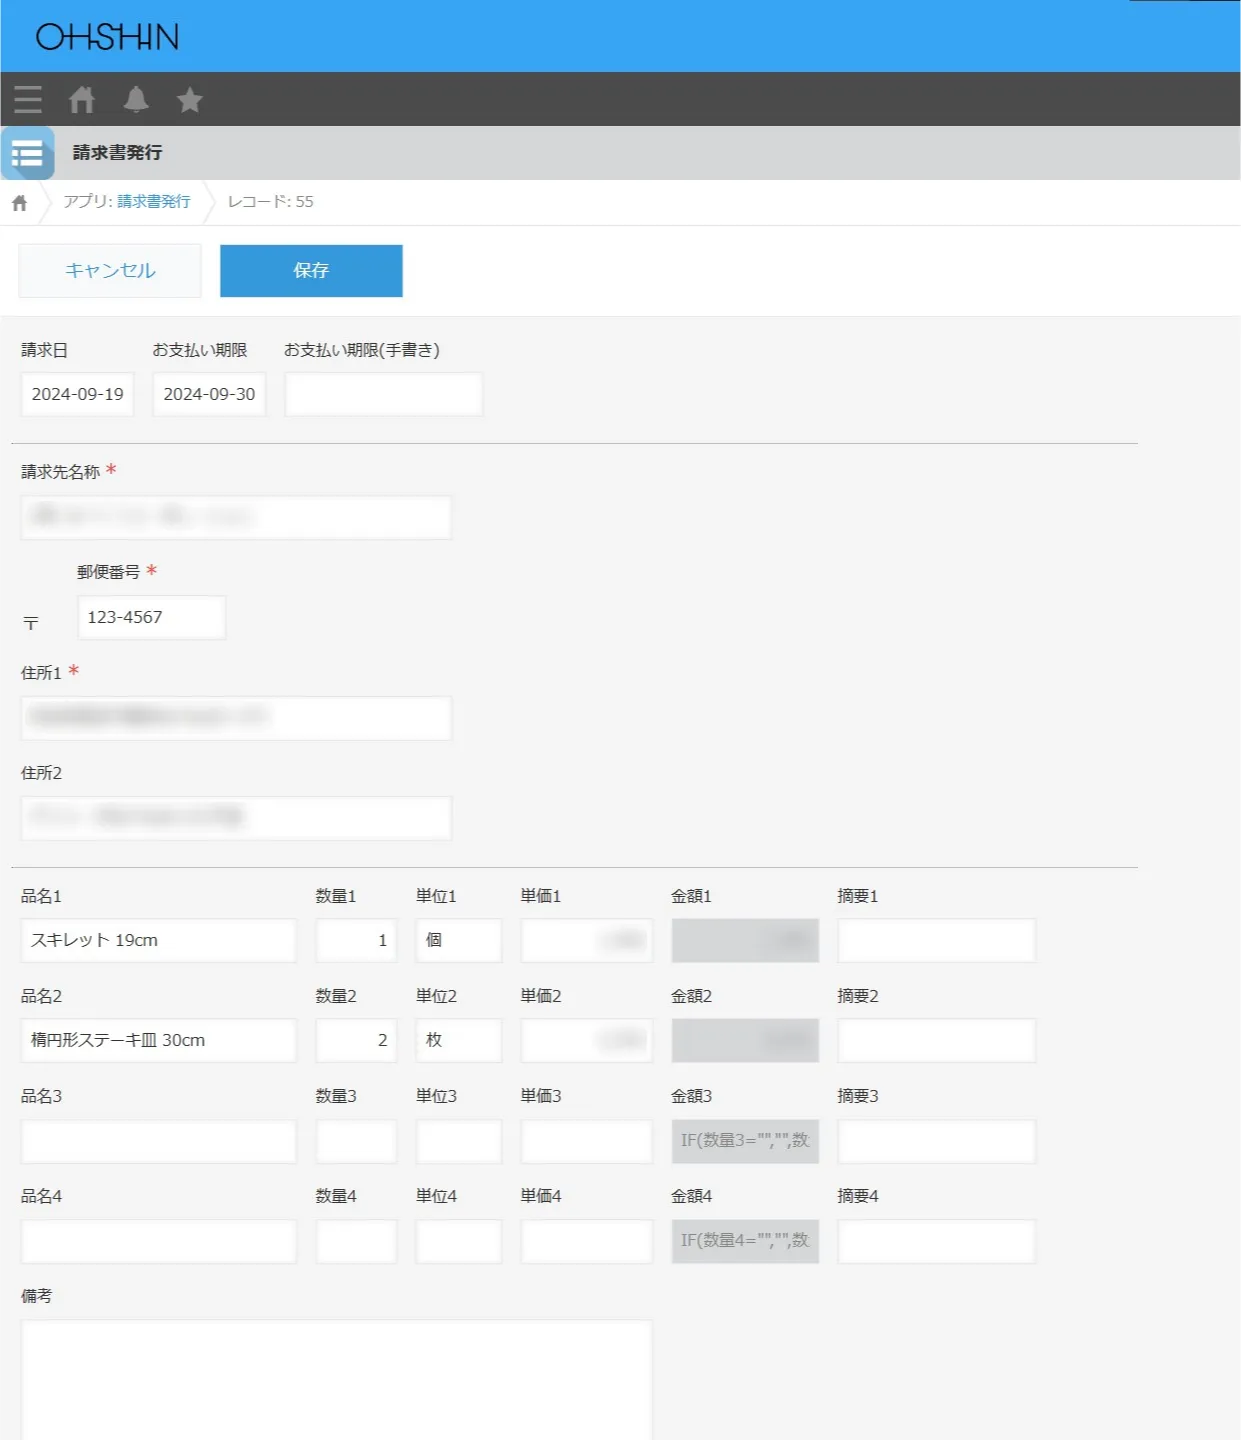Select the 請求日 date field
The height and width of the screenshot is (1440, 1241).
coord(77,394)
